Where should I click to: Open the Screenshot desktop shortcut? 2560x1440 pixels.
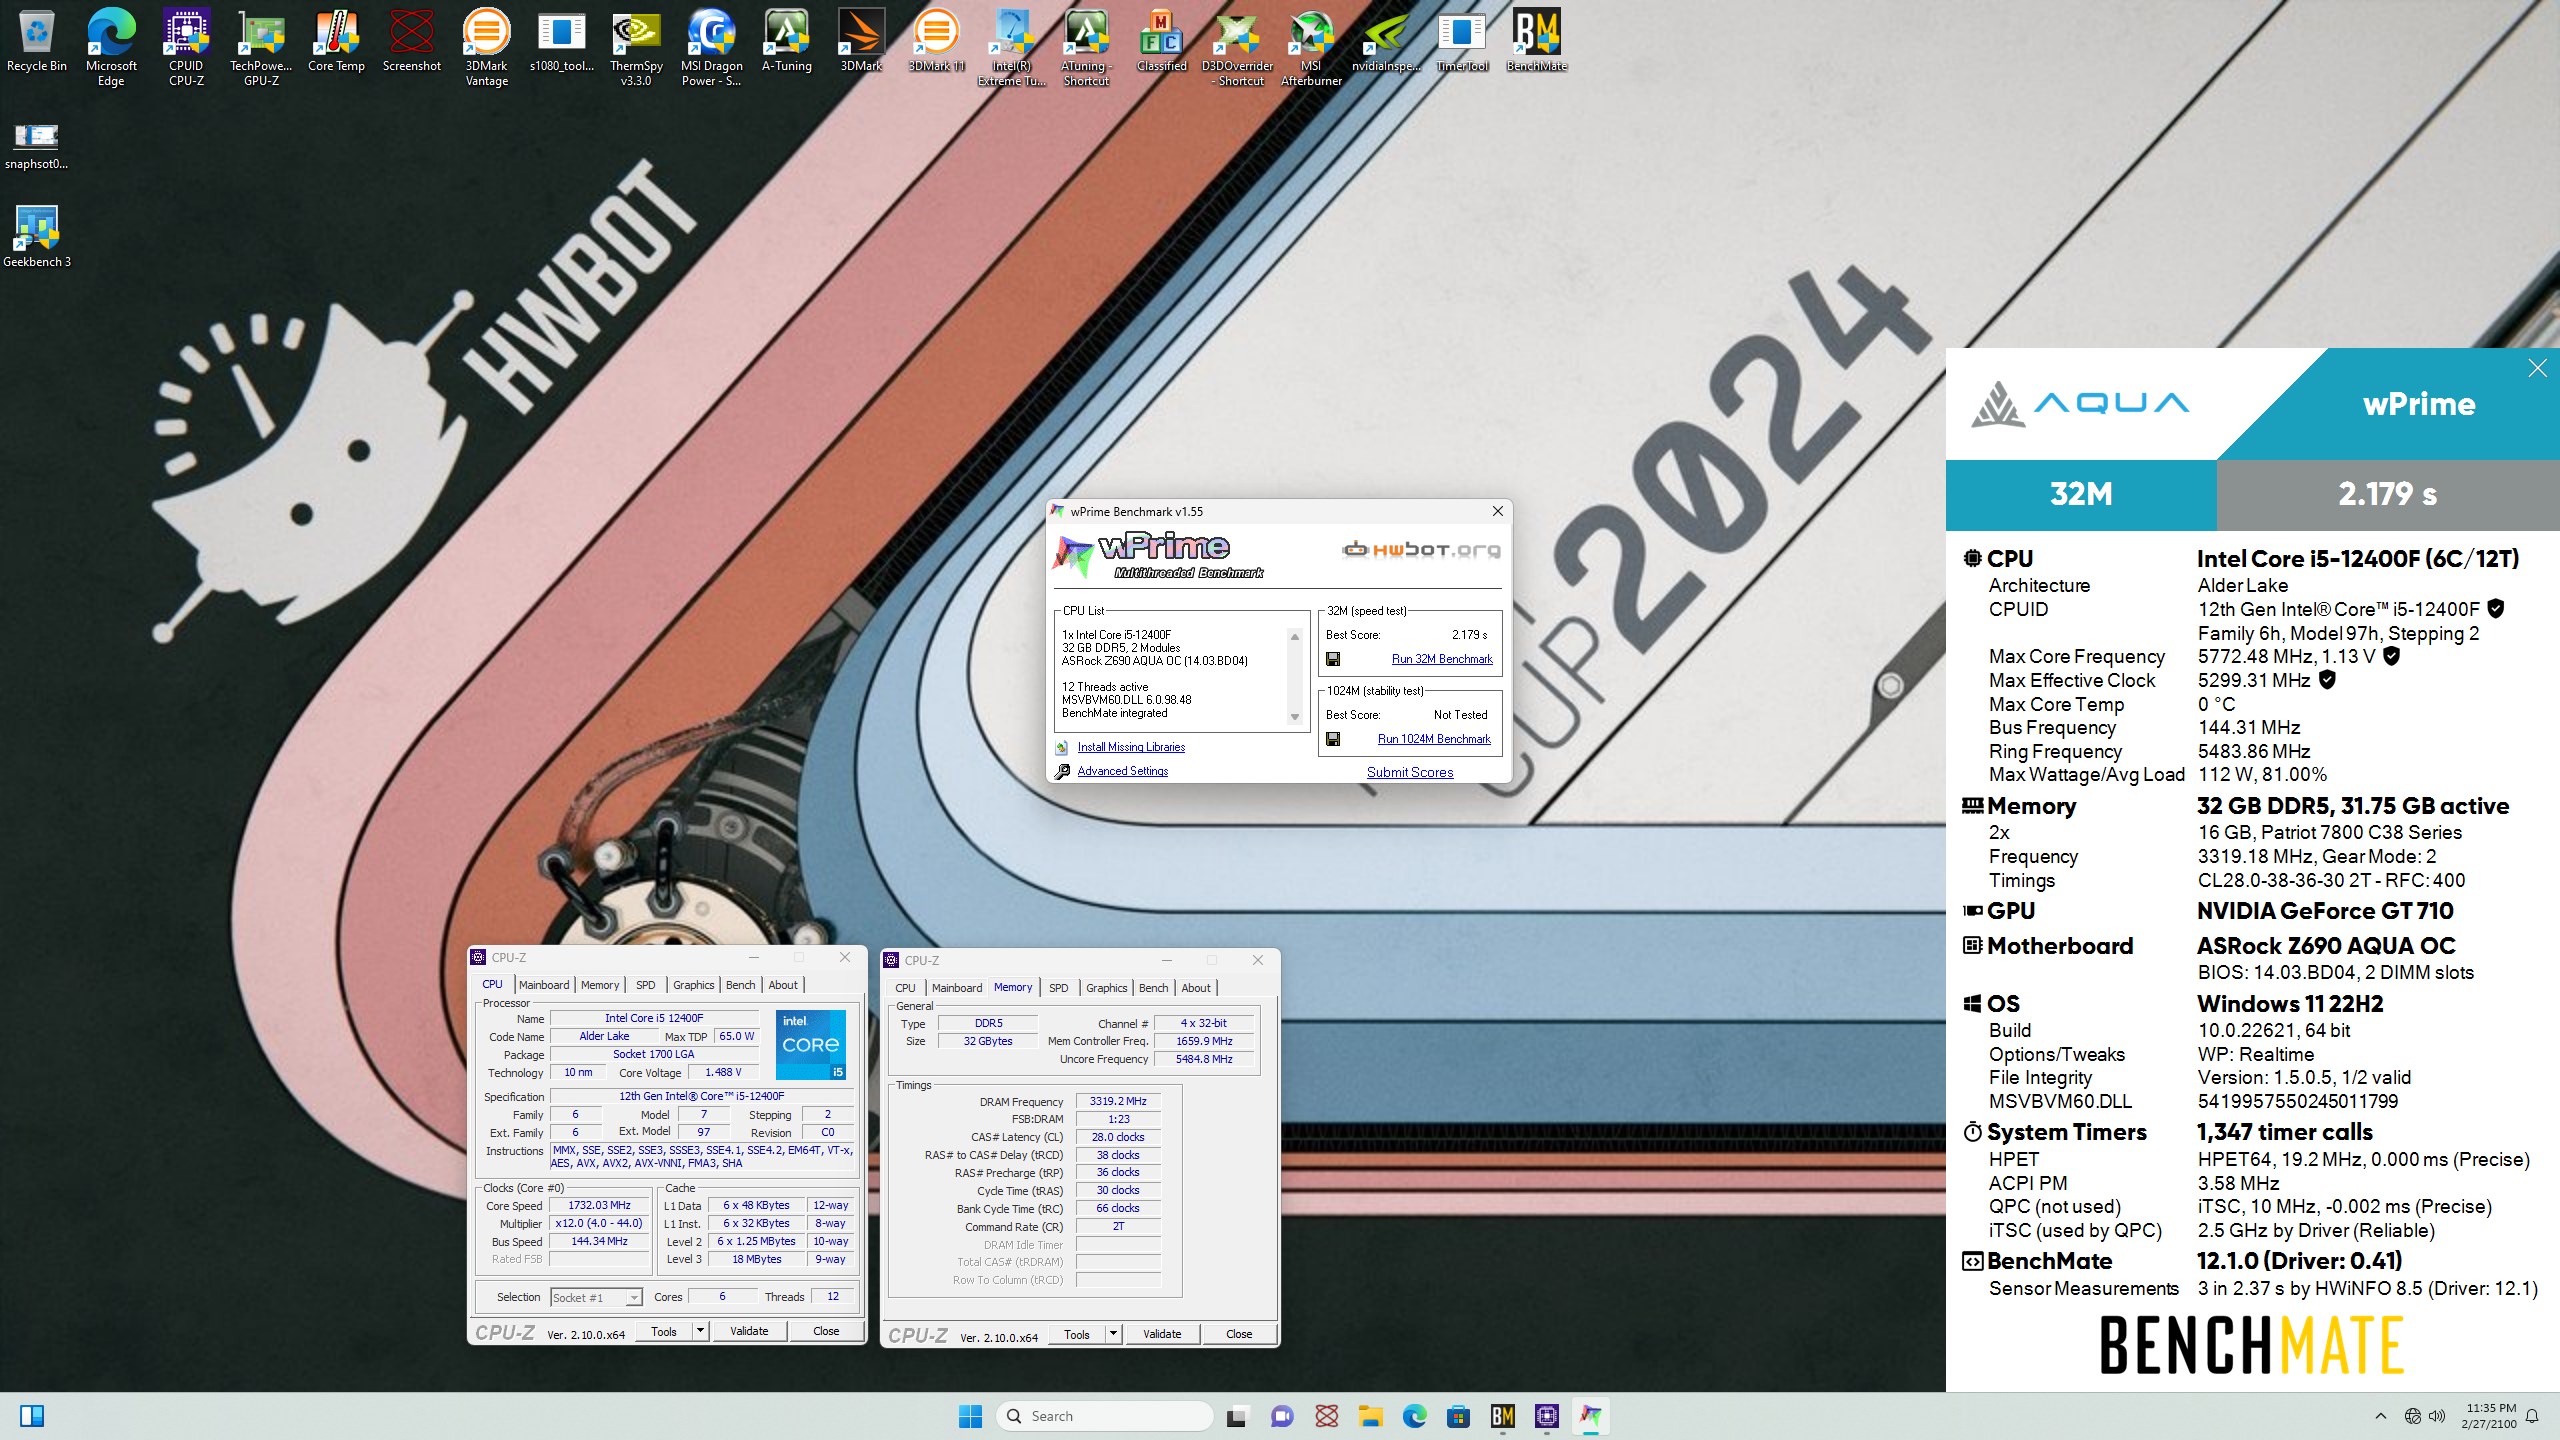411,42
